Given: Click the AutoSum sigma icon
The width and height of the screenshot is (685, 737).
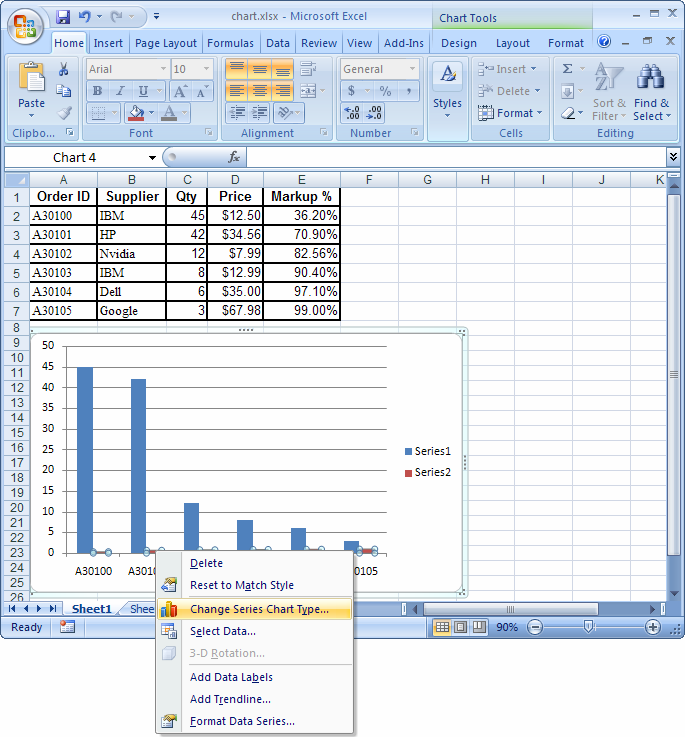Looking at the screenshot, I should [567, 69].
